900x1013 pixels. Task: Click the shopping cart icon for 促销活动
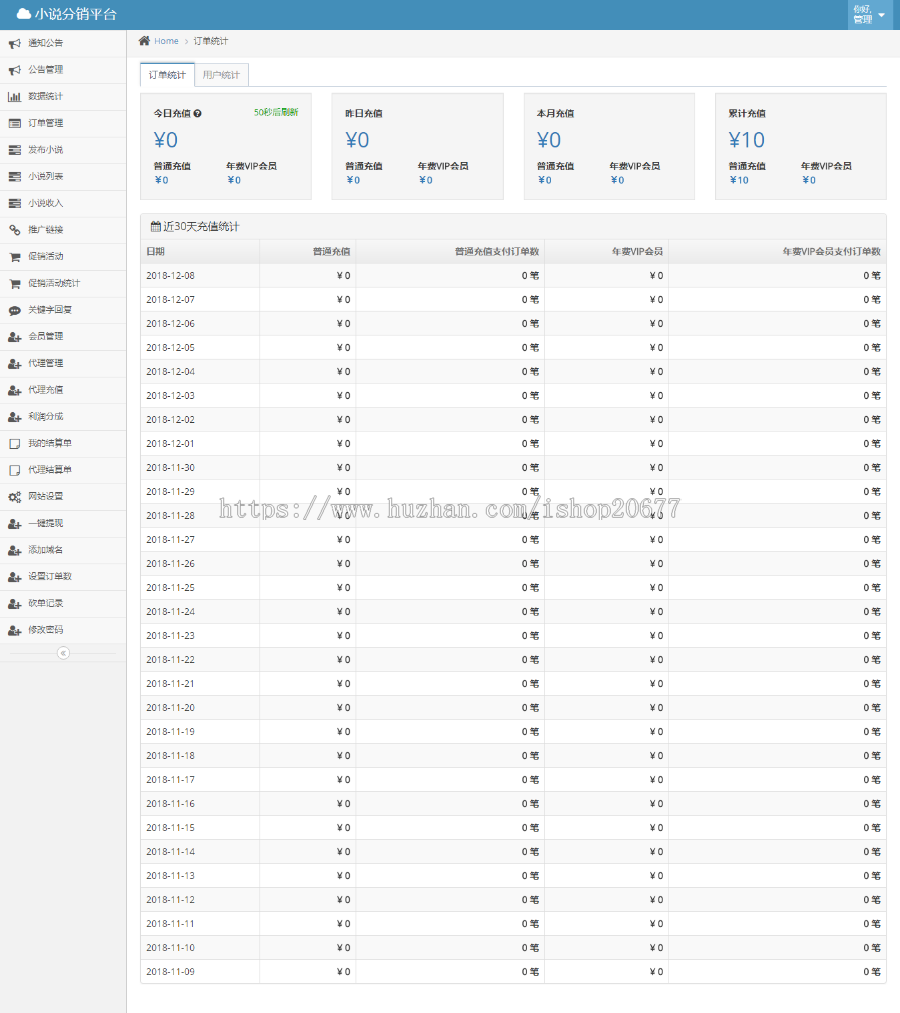click(x=14, y=256)
